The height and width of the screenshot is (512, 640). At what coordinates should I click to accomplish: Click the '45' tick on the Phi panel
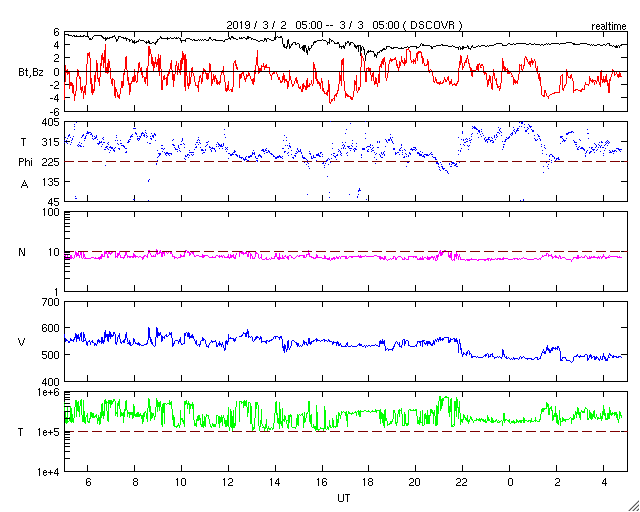pyautogui.click(x=54, y=202)
